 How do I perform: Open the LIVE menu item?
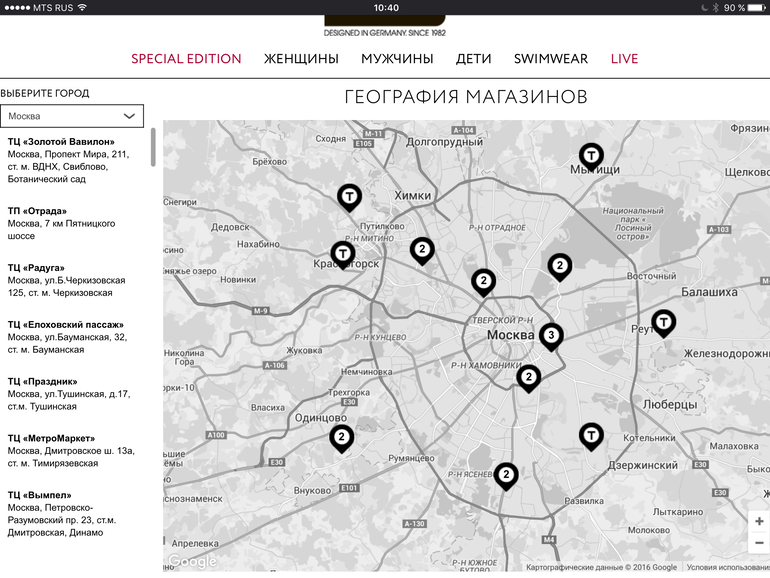624,59
